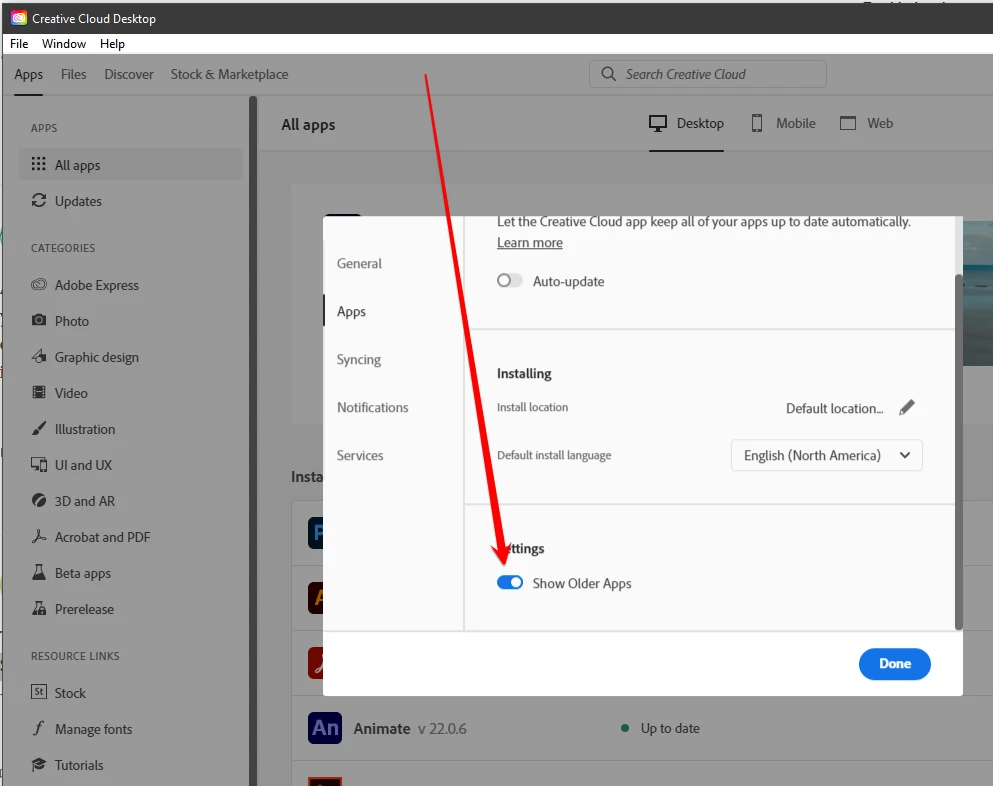Click the Done button
The width and height of the screenshot is (993, 786).
(894, 663)
